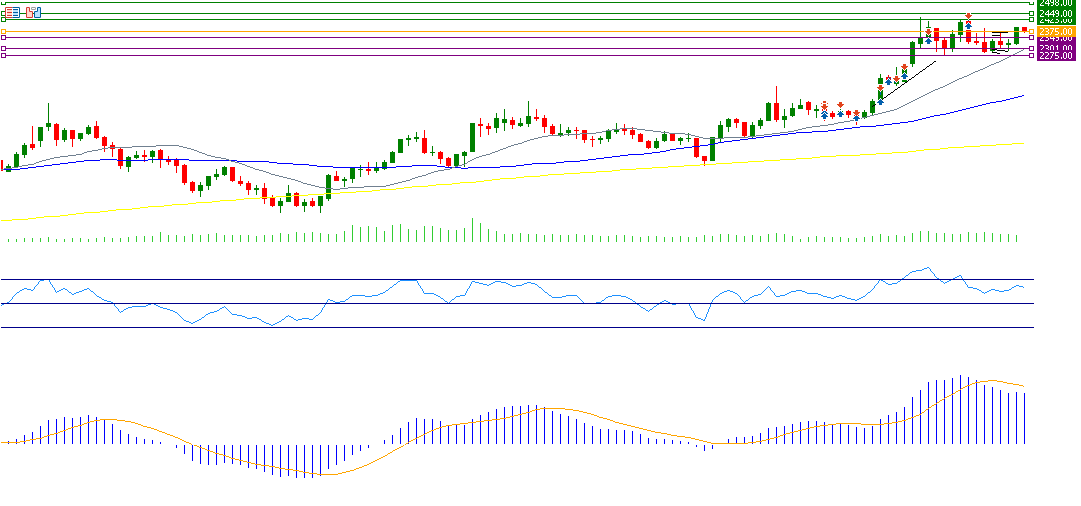Click the lowest purple line's left-end handle

[x=3, y=56]
